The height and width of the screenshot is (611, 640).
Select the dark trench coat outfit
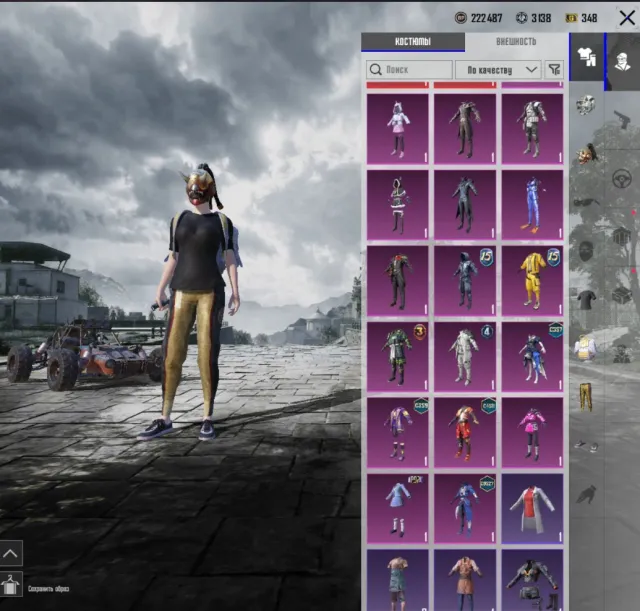click(465, 205)
